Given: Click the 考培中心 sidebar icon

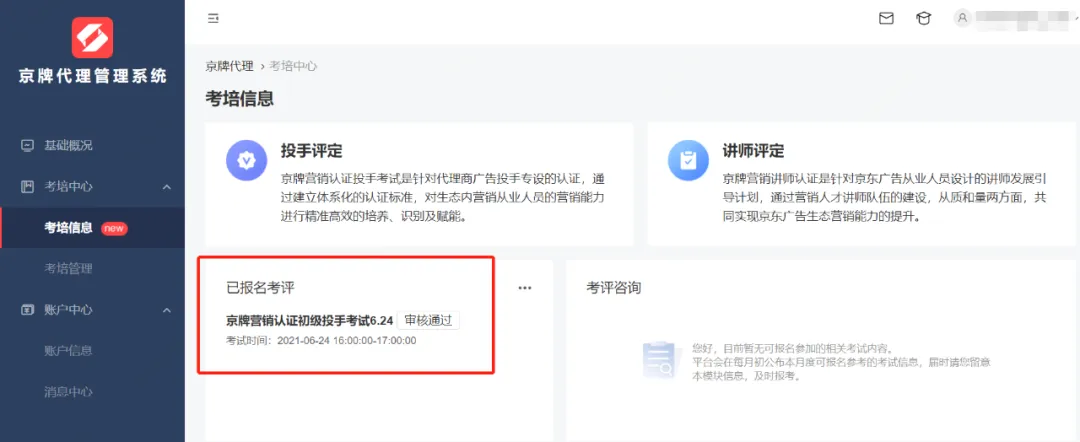Looking at the screenshot, I should (28, 187).
